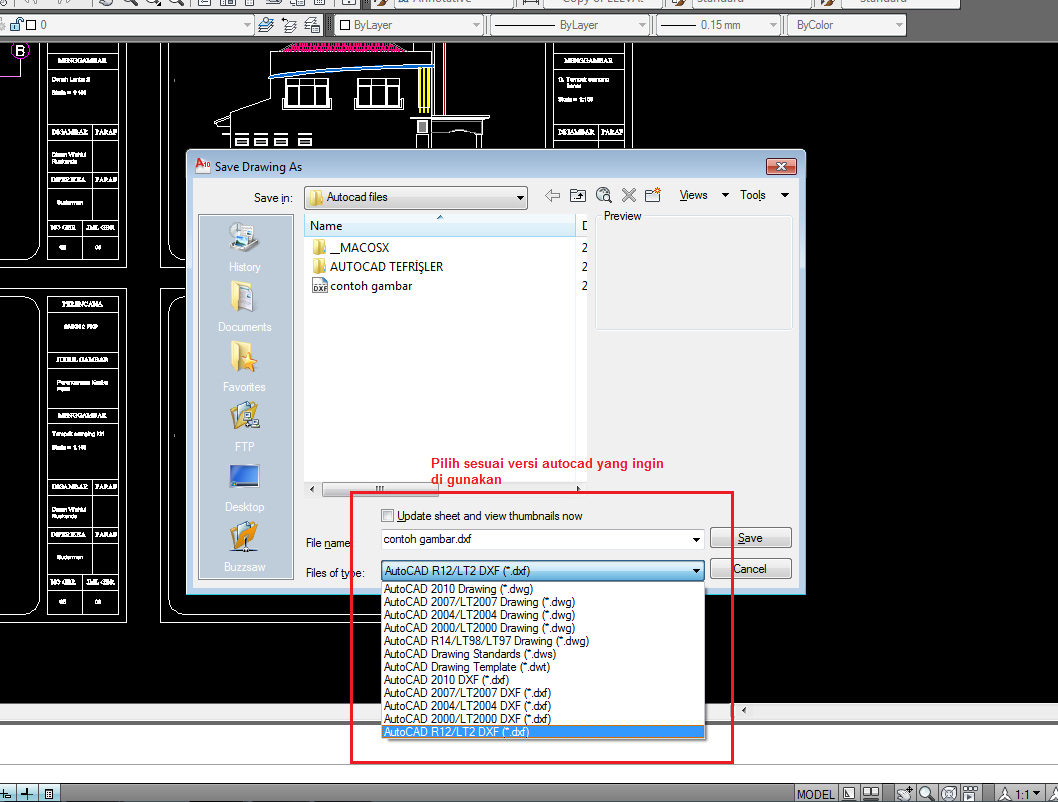This screenshot has height=802, width=1058.
Task: Close the Save Drawing As dialog
Action: point(781,166)
